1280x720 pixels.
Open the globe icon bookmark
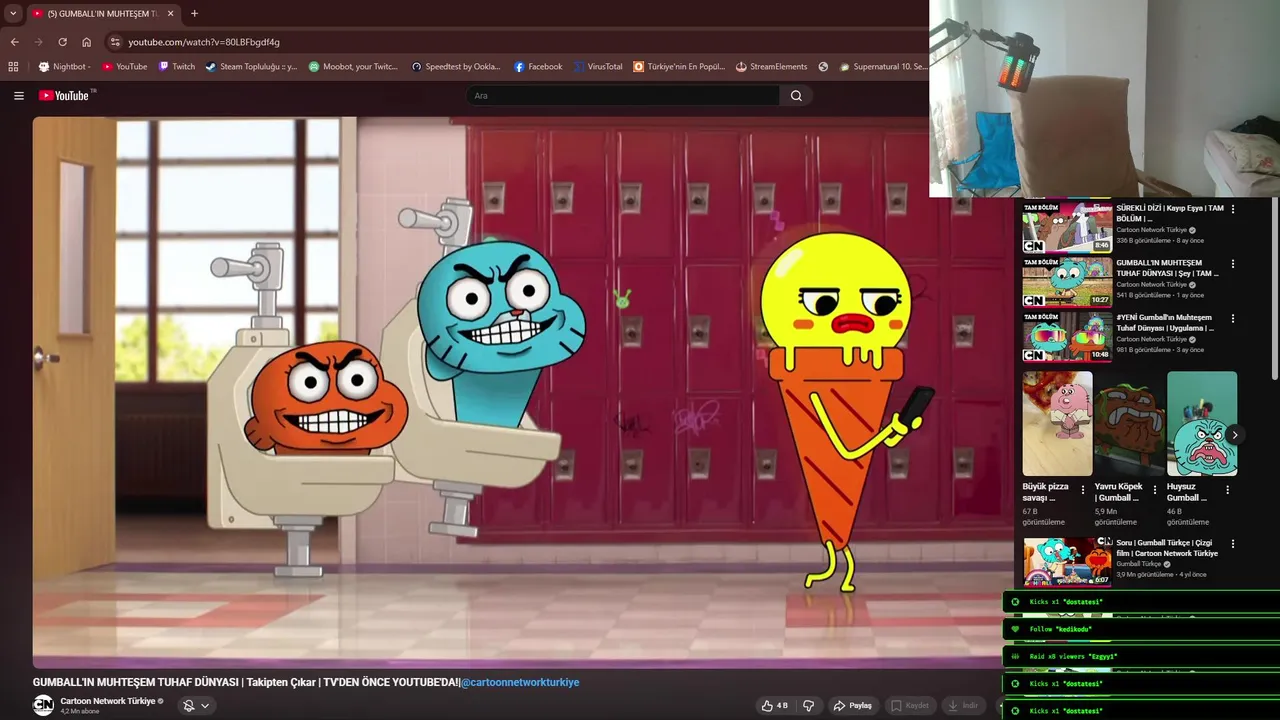click(823, 67)
